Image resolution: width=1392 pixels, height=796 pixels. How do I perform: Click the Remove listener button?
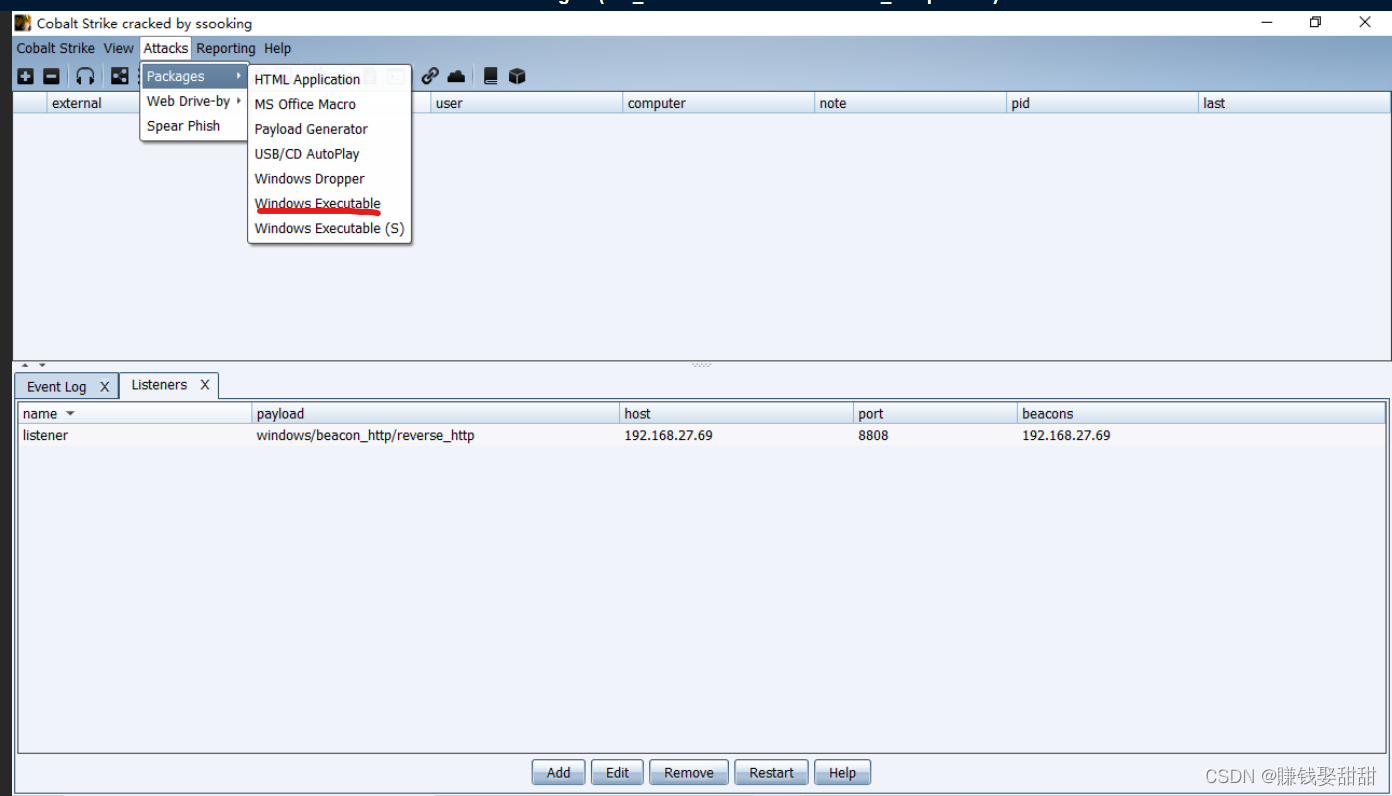coord(689,773)
